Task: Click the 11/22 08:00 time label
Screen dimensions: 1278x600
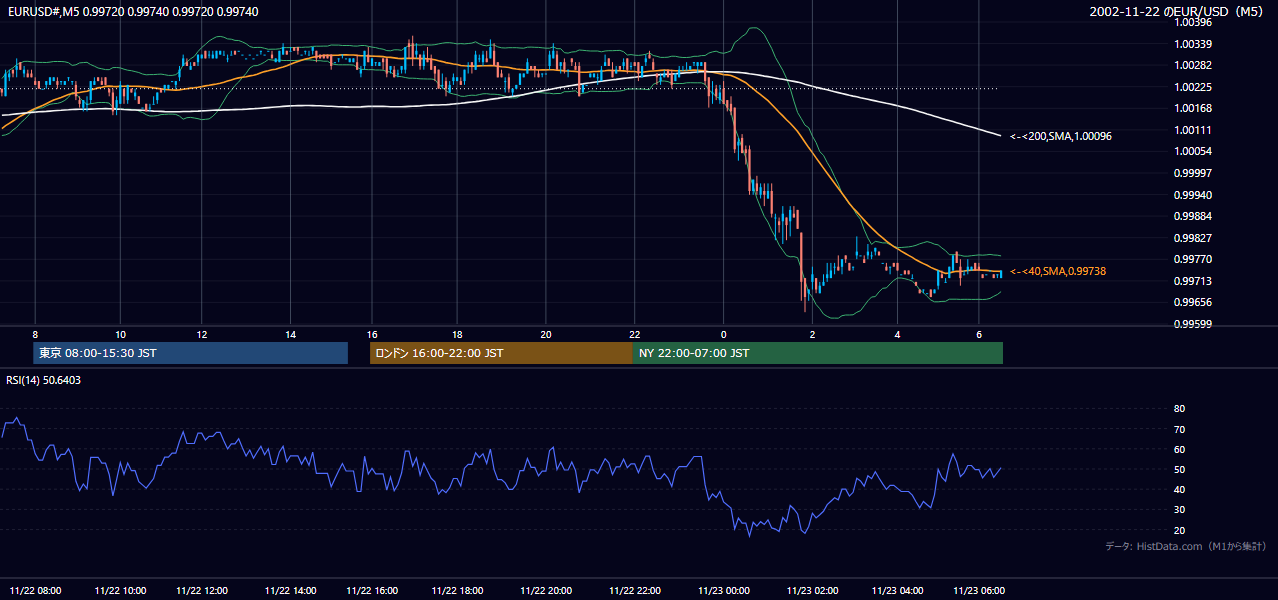Action: pyautogui.click(x=34, y=590)
